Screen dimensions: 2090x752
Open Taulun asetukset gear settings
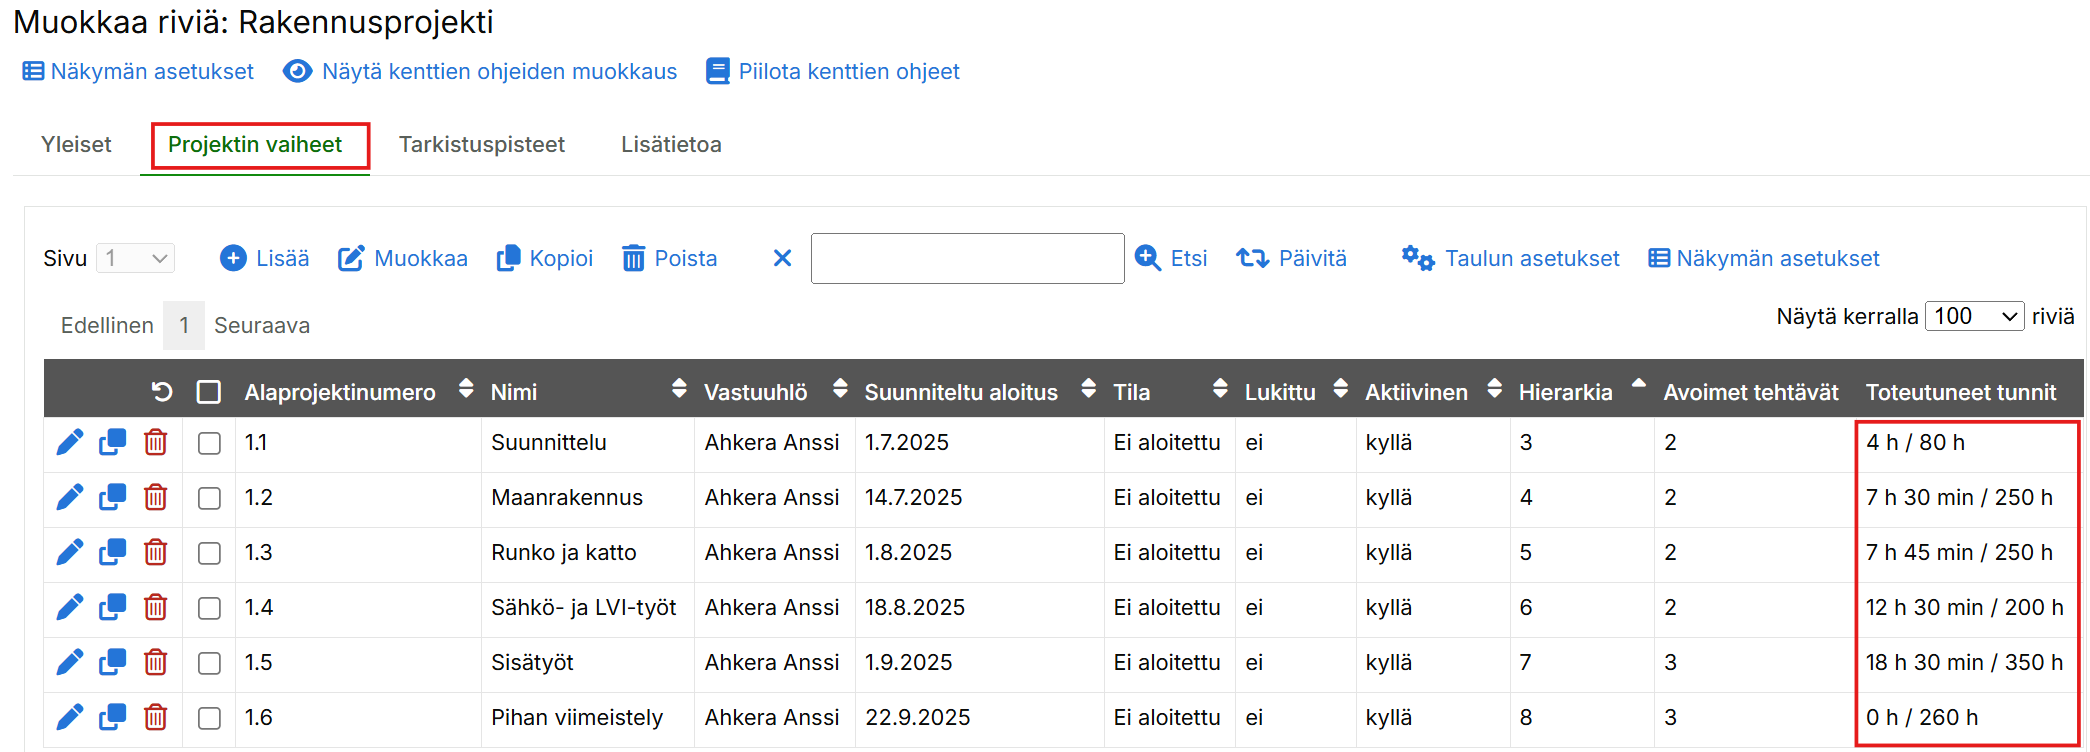coord(1509,259)
